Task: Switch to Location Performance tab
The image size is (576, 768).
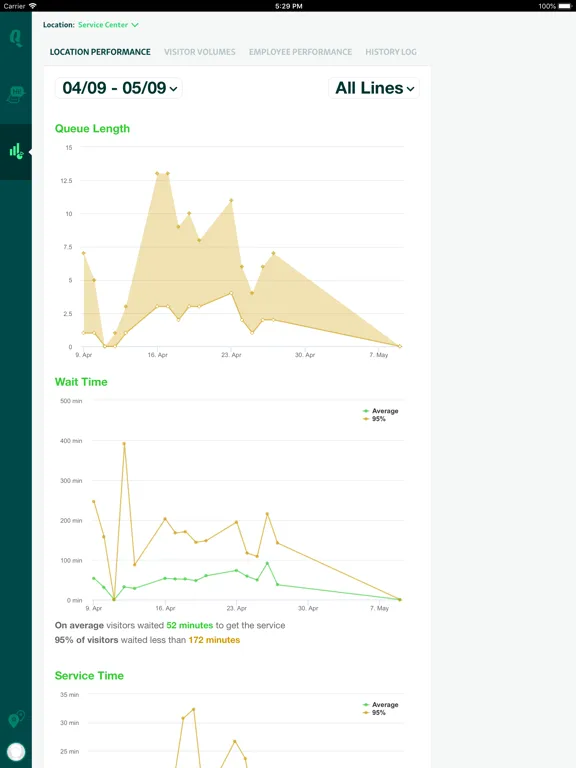Action: pos(100,52)
